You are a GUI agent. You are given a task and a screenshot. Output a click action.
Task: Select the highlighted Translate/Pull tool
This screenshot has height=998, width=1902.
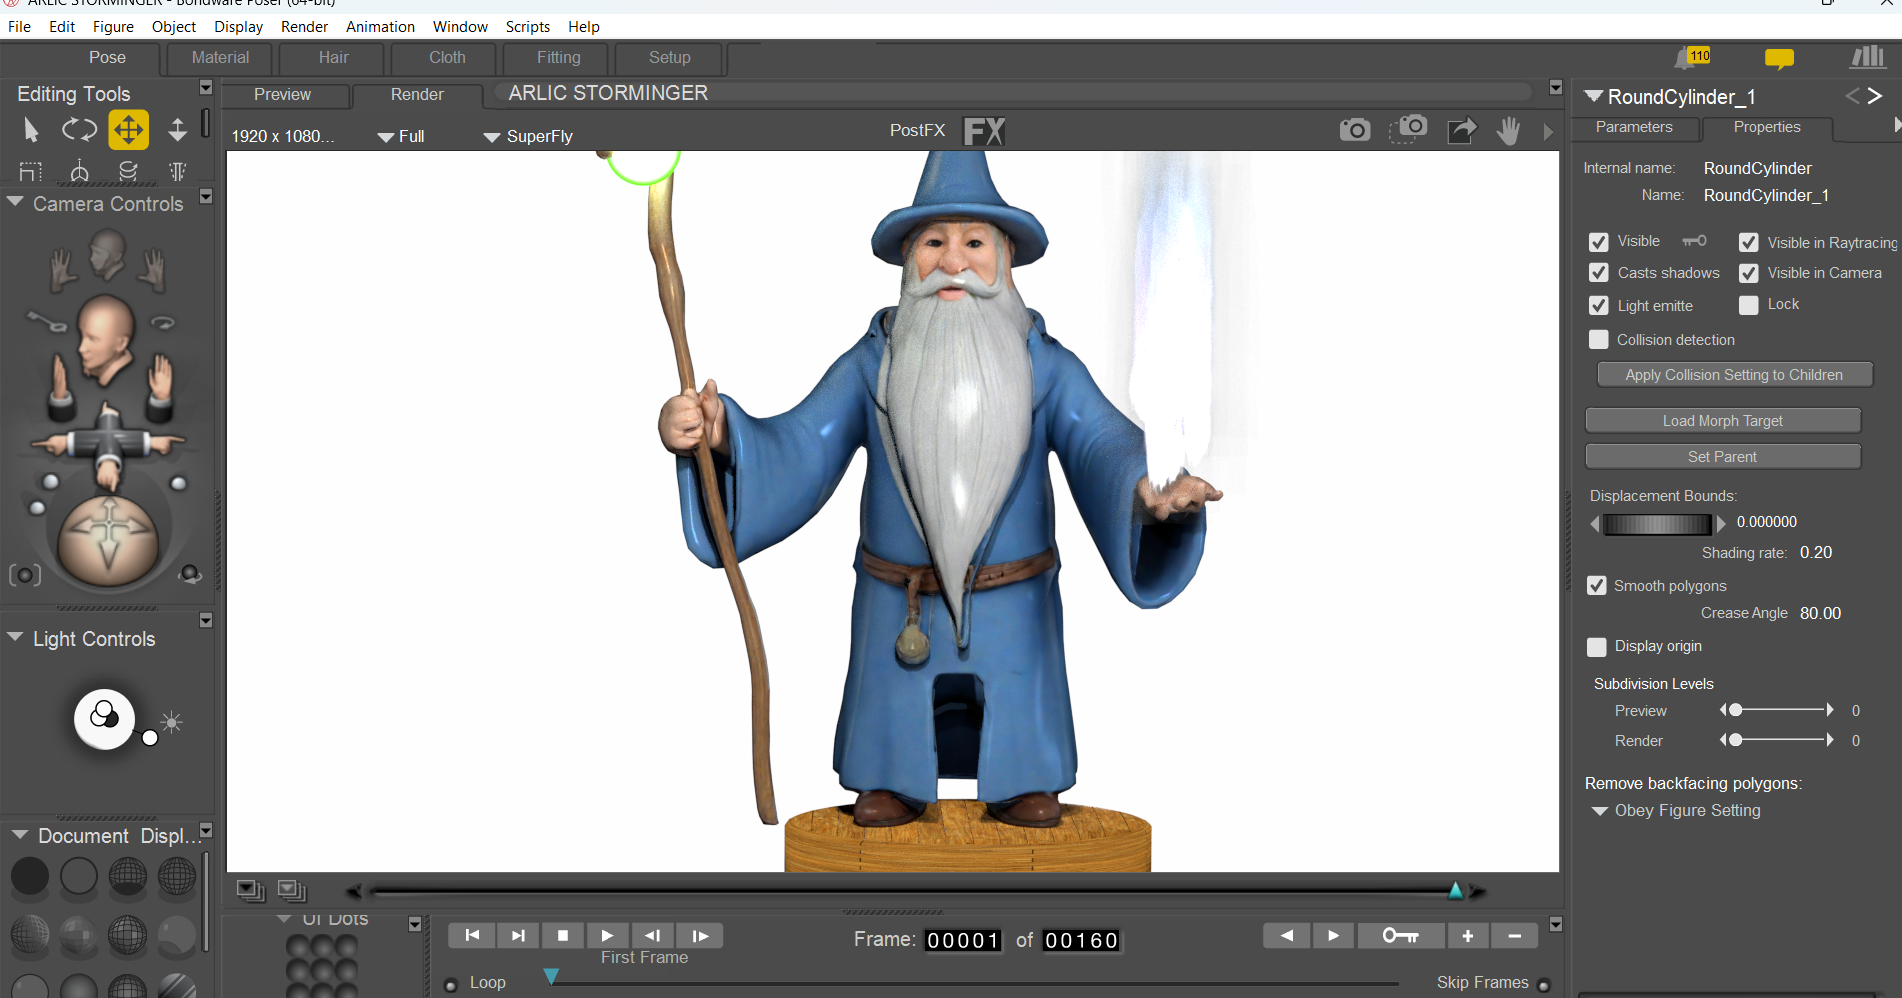point(129,130)
